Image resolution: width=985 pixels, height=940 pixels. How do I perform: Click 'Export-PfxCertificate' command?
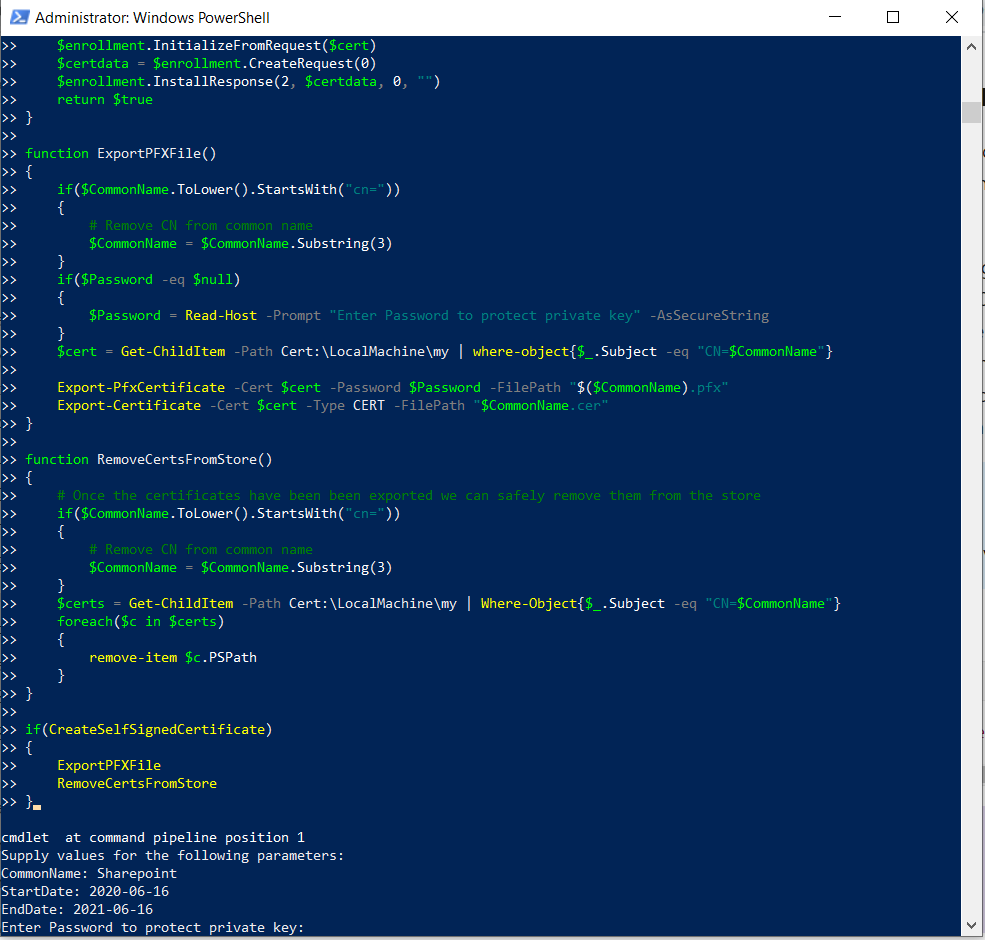coord(141,387)
